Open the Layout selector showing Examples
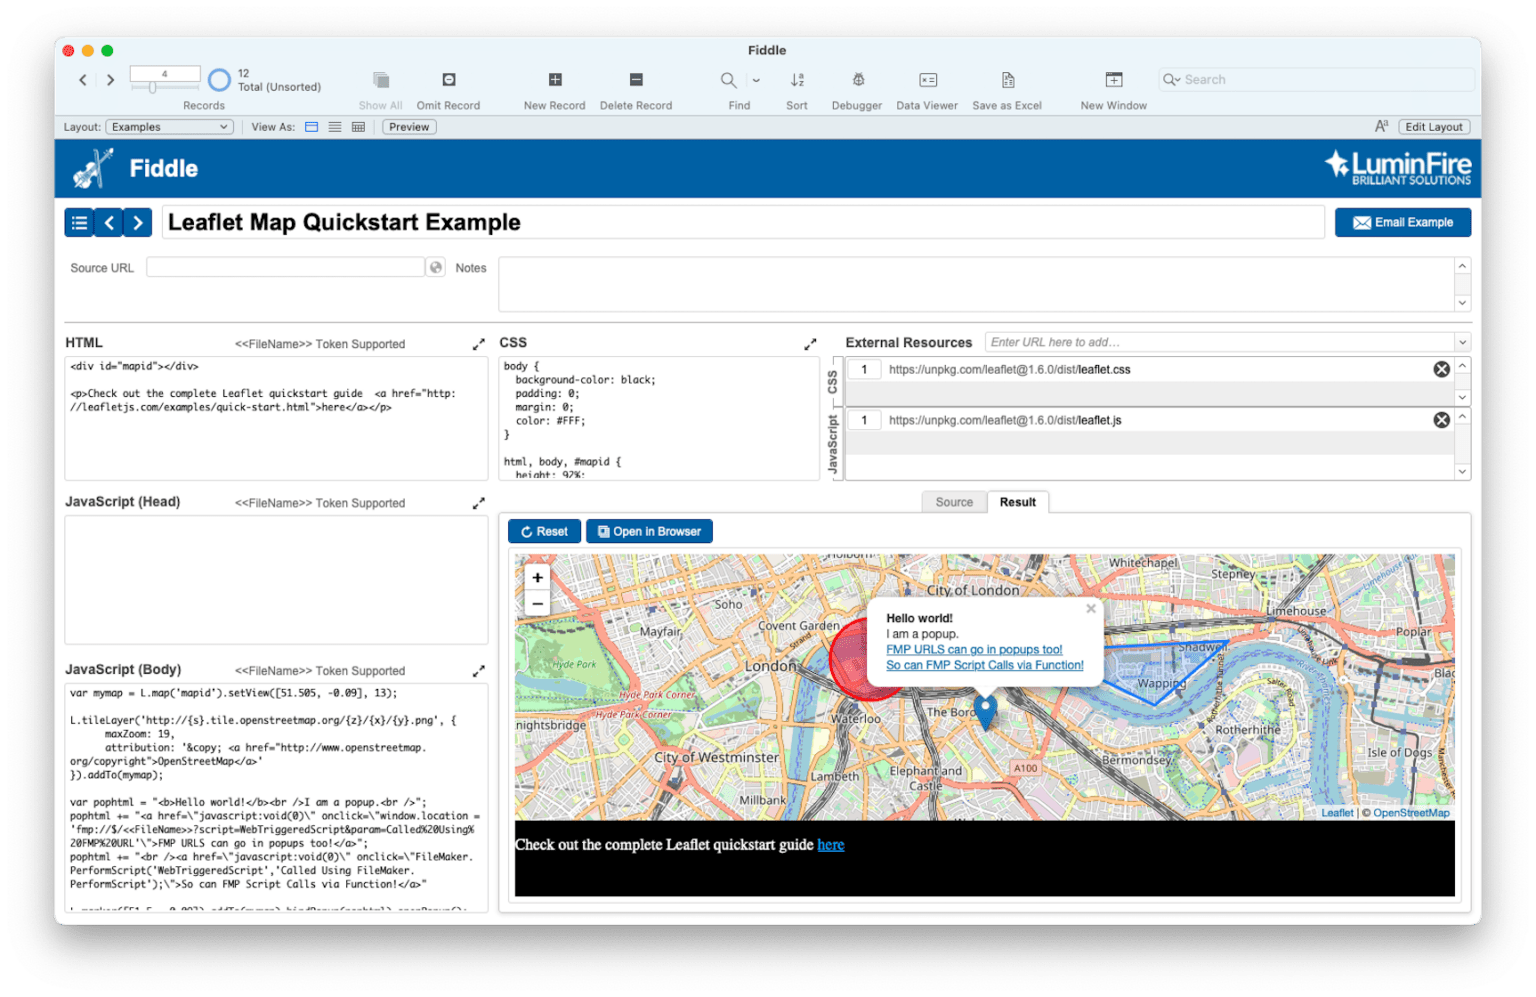 click(x=169, y=127)
